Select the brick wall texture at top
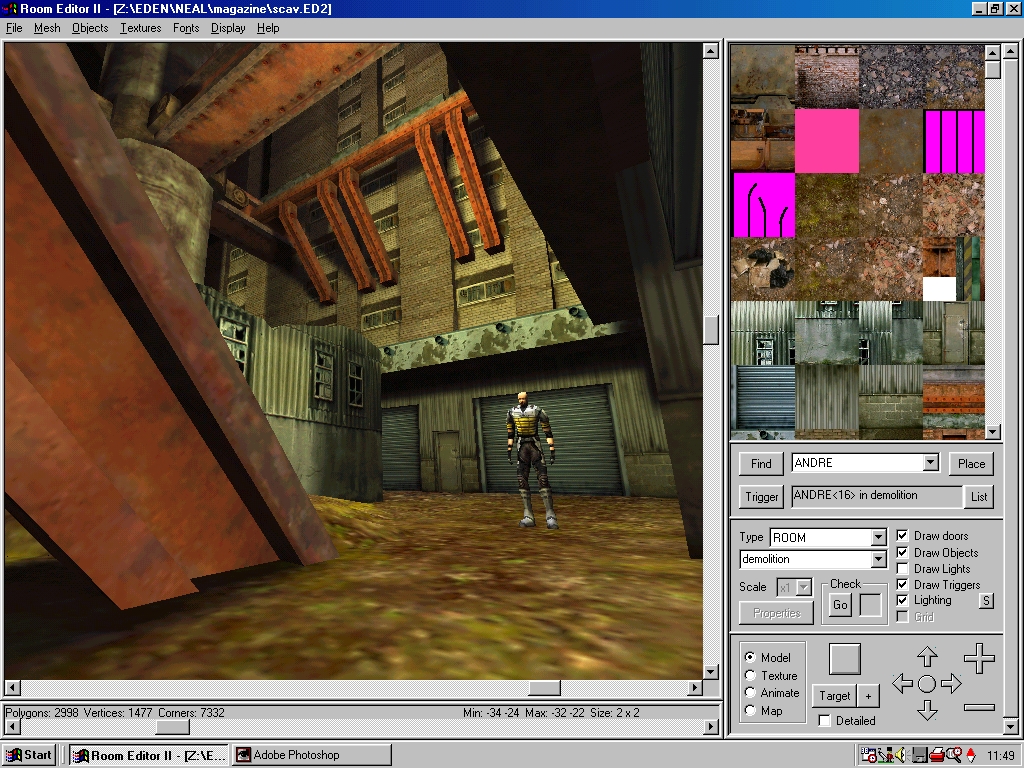Viewport: 1024px width, 768px height. (x=827, y=77)
